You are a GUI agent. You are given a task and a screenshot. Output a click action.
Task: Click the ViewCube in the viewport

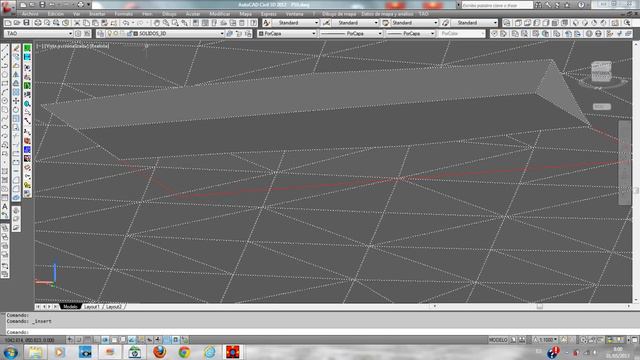pos(602,71)
